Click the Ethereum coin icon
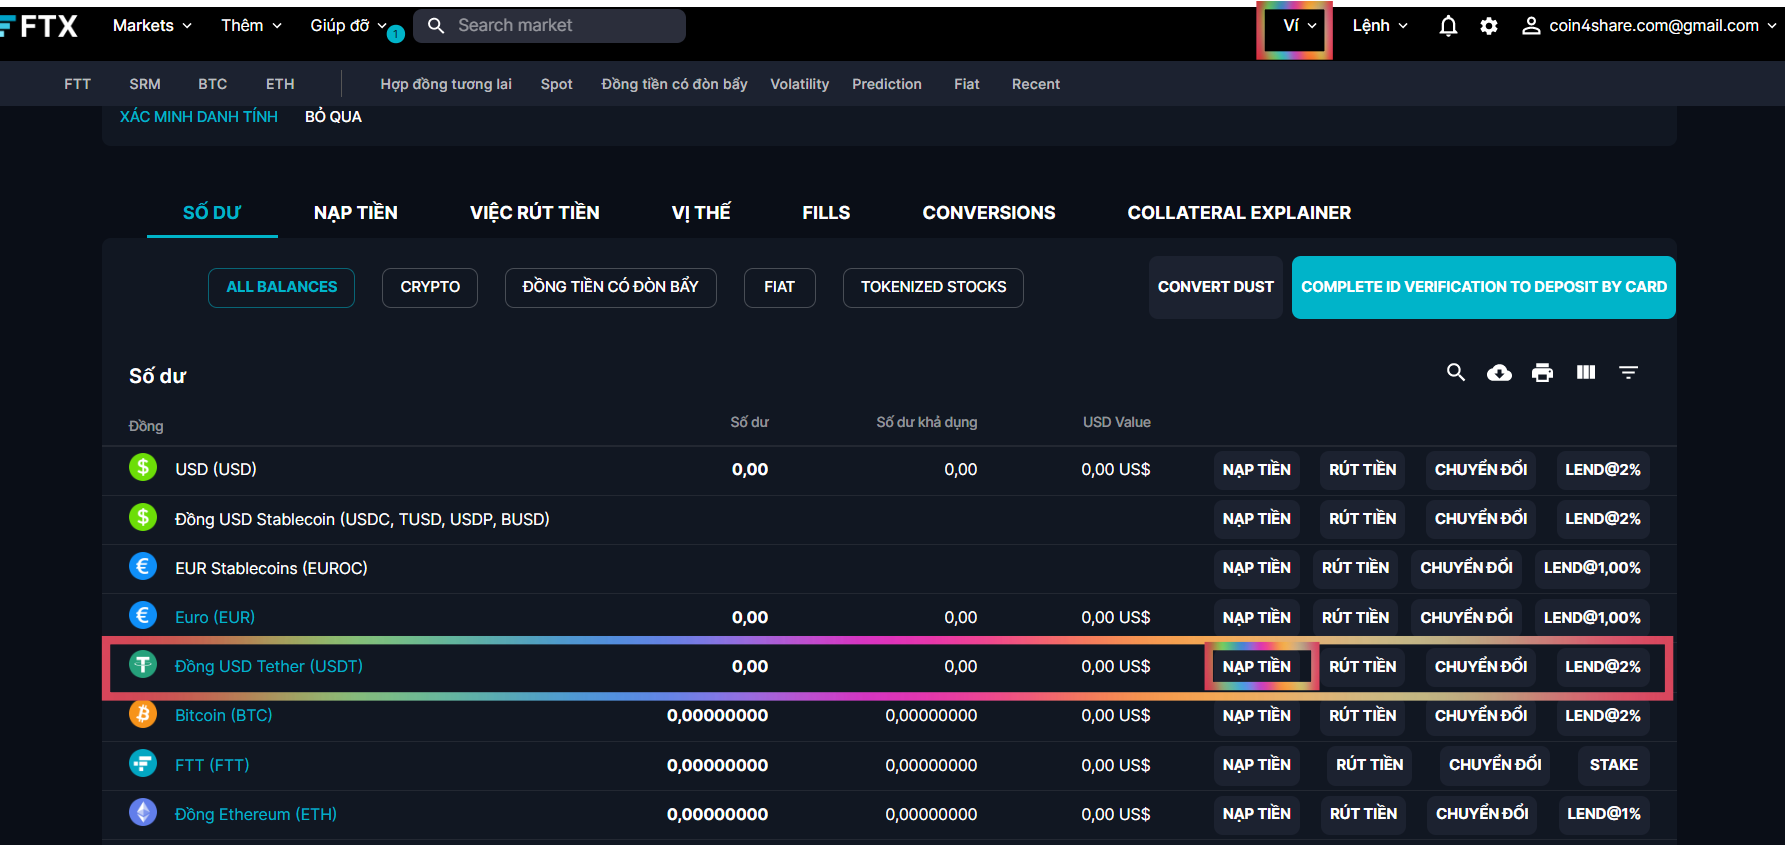Screen dimensions: 1785x845 (143, 812)
